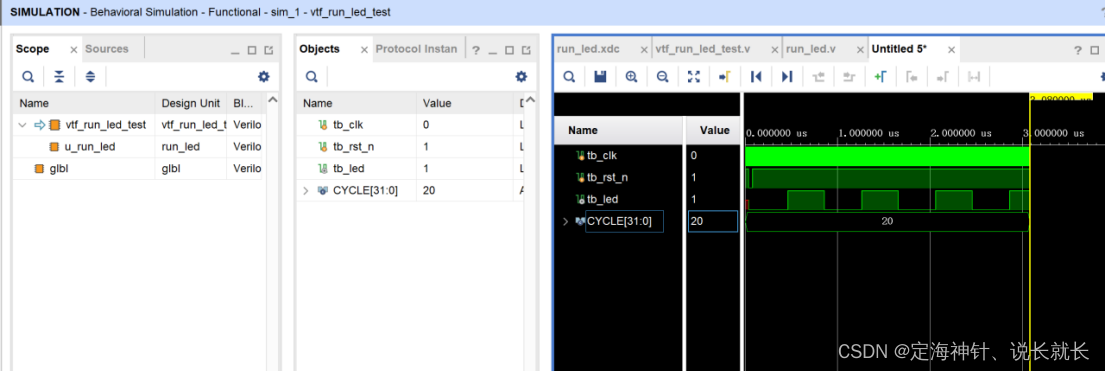Open help for the Objects panel

click(475, 50)
